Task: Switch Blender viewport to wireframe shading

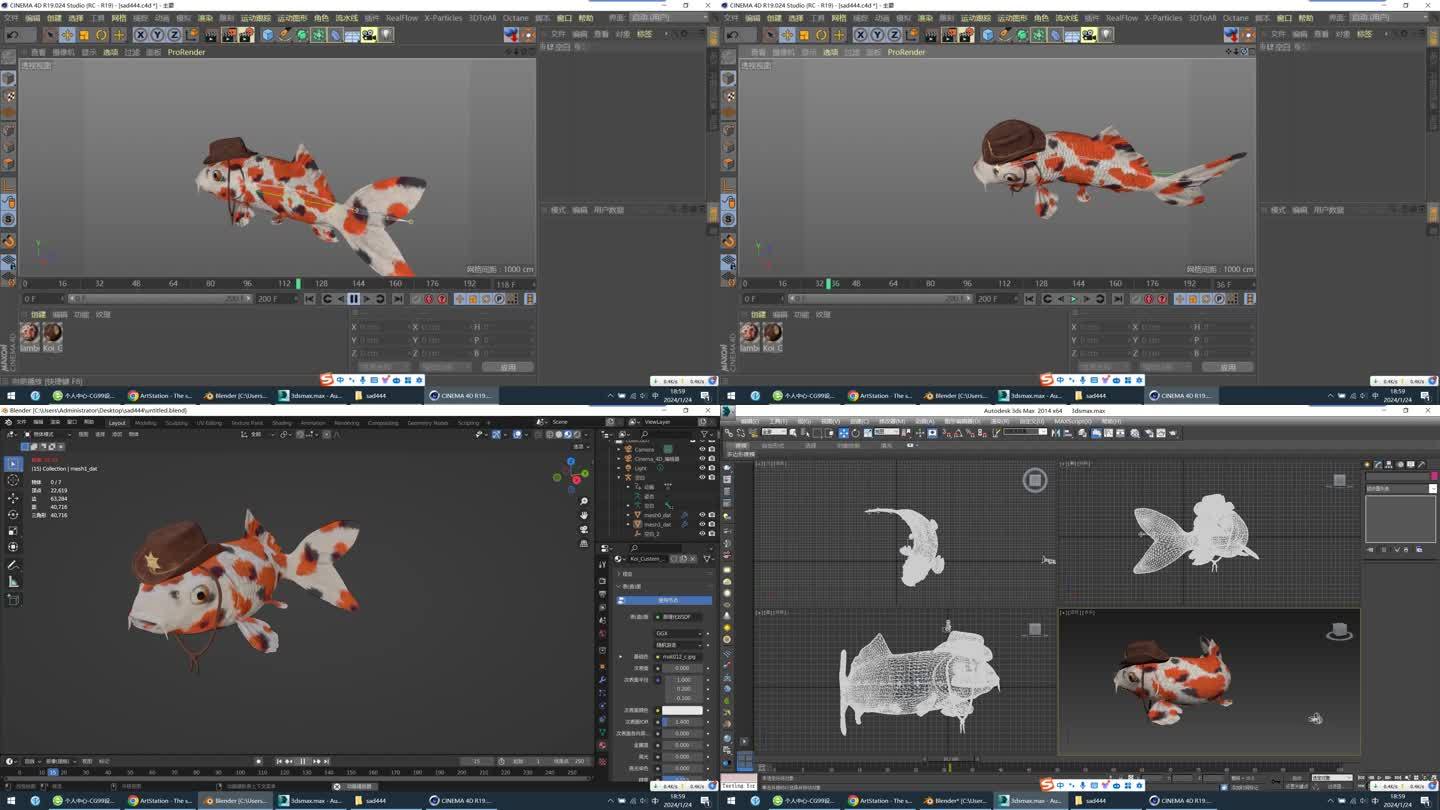Action: click(x=549, y=434)
